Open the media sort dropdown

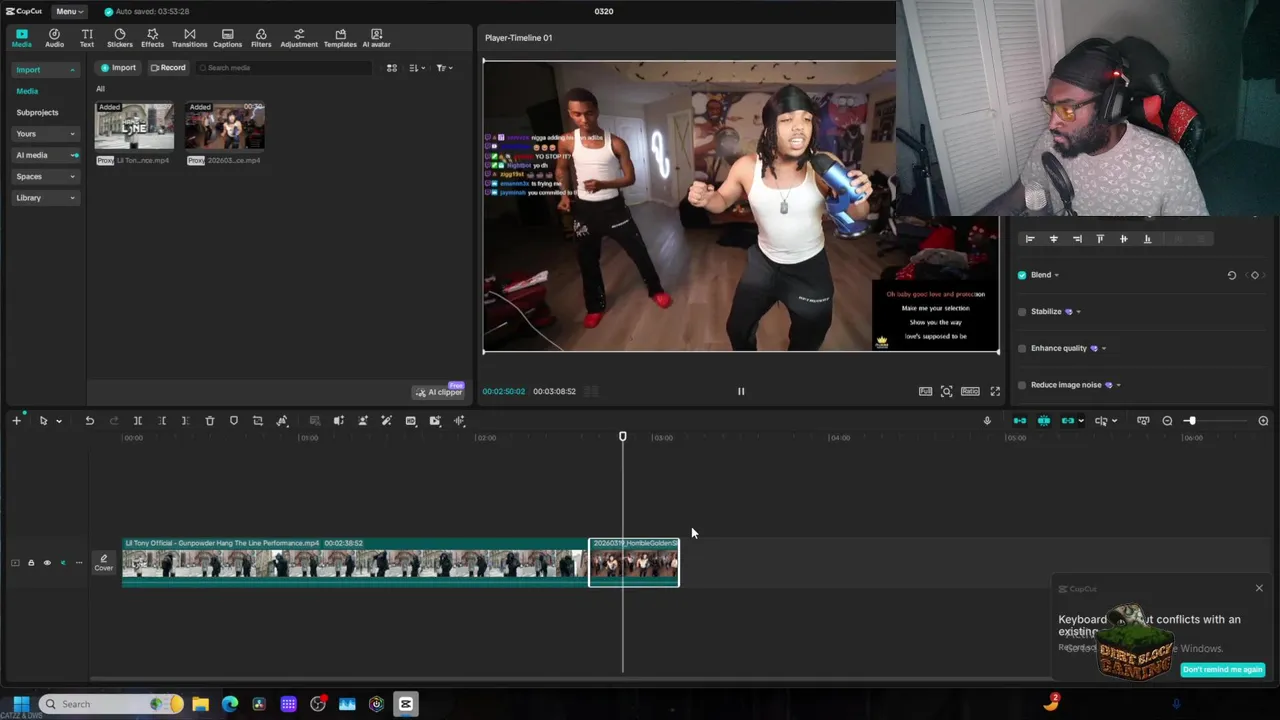[x=417, y=68]
